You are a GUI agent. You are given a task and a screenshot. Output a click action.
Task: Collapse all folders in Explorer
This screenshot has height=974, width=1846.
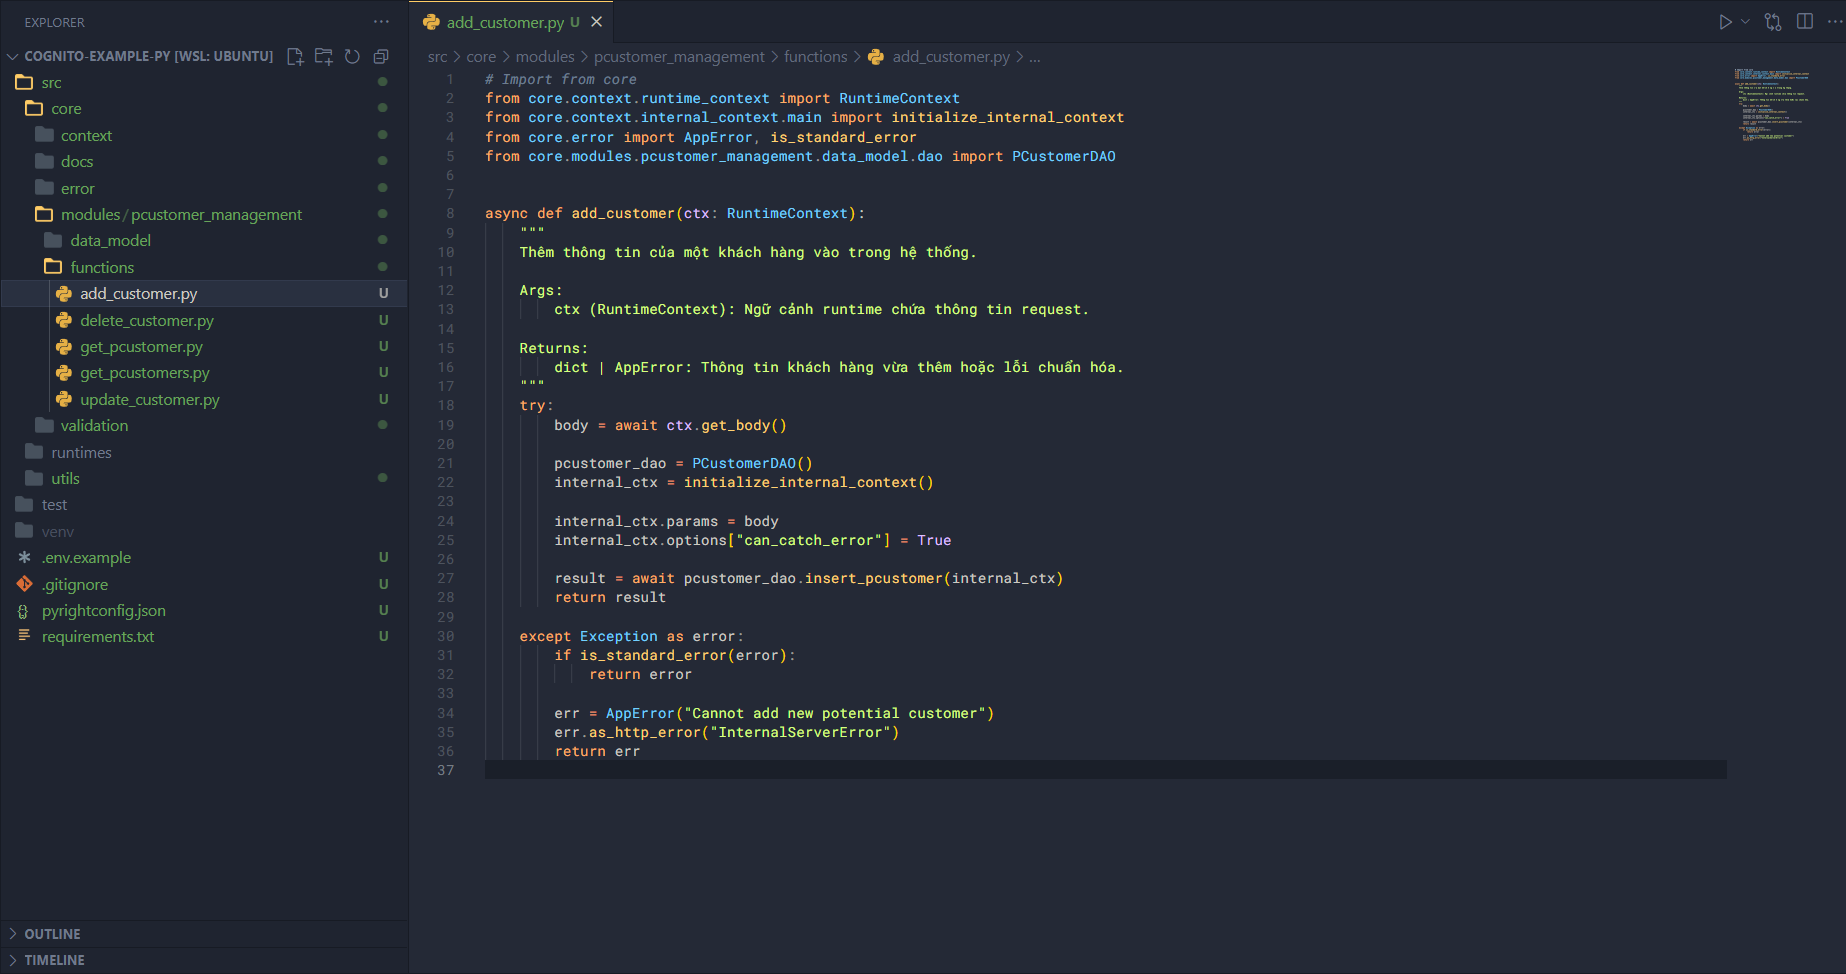click(x=381, y=57)
